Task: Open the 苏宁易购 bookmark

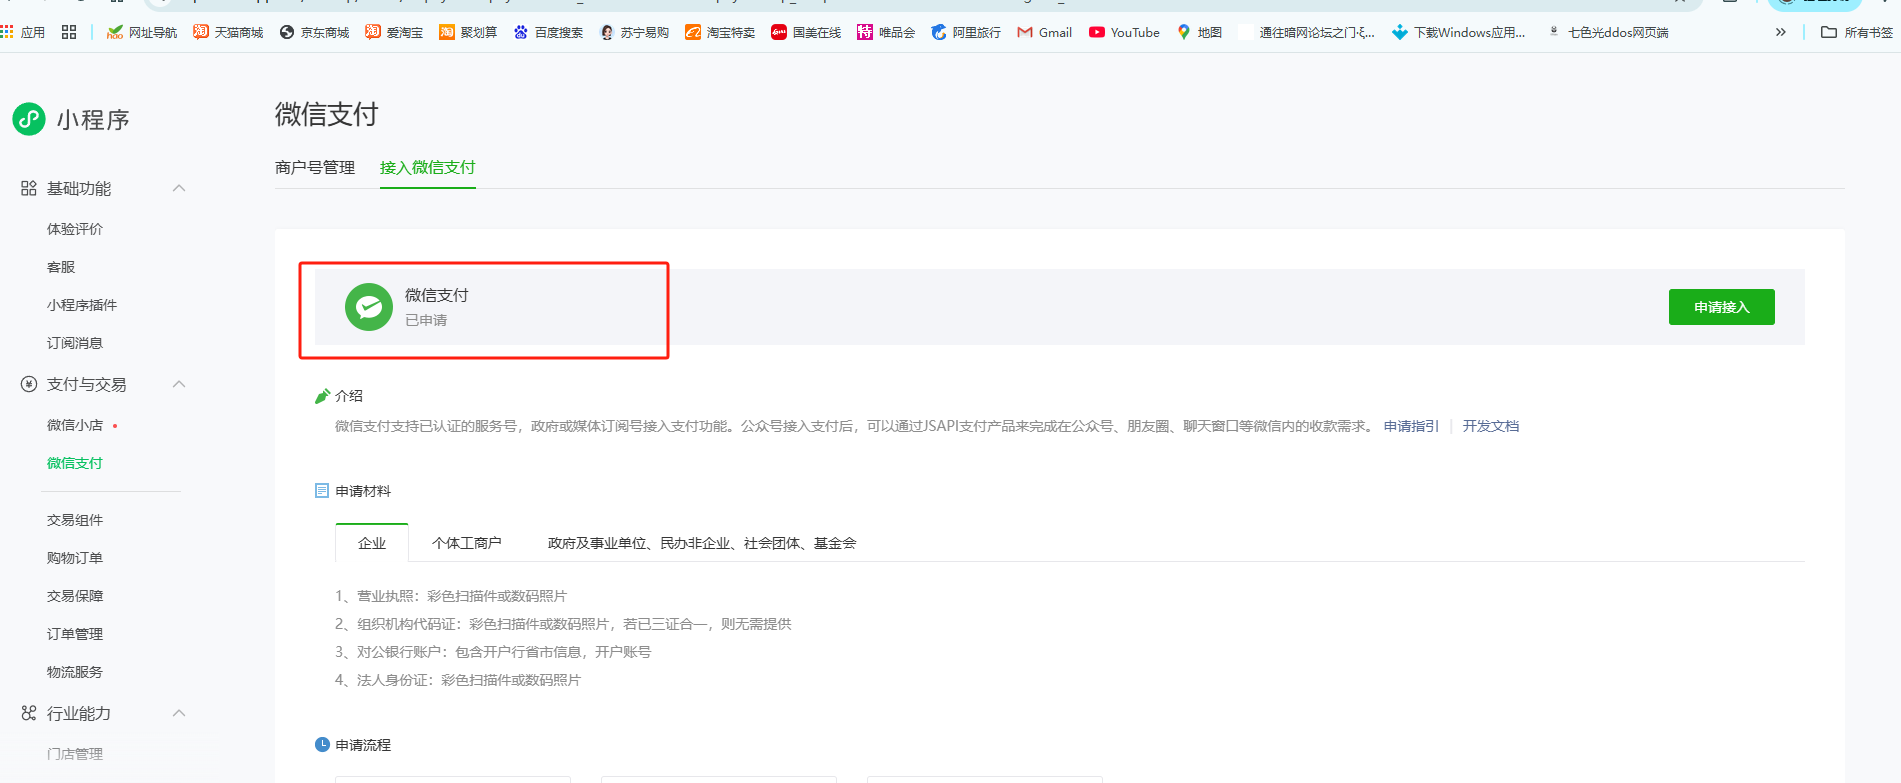Action: [634, 32]
